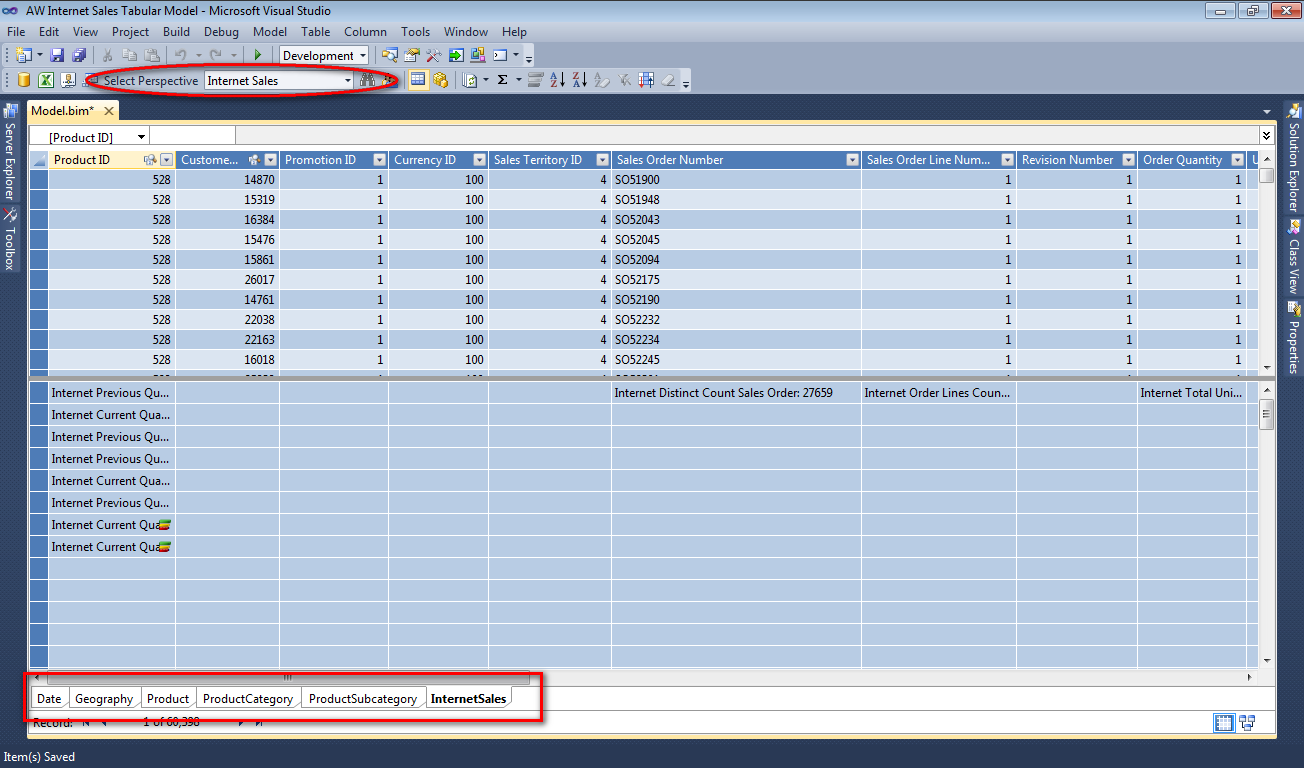Open the Solution Explorer side panel
Viewport: 1304px width, 768px height.
(x=1293, y=158)
